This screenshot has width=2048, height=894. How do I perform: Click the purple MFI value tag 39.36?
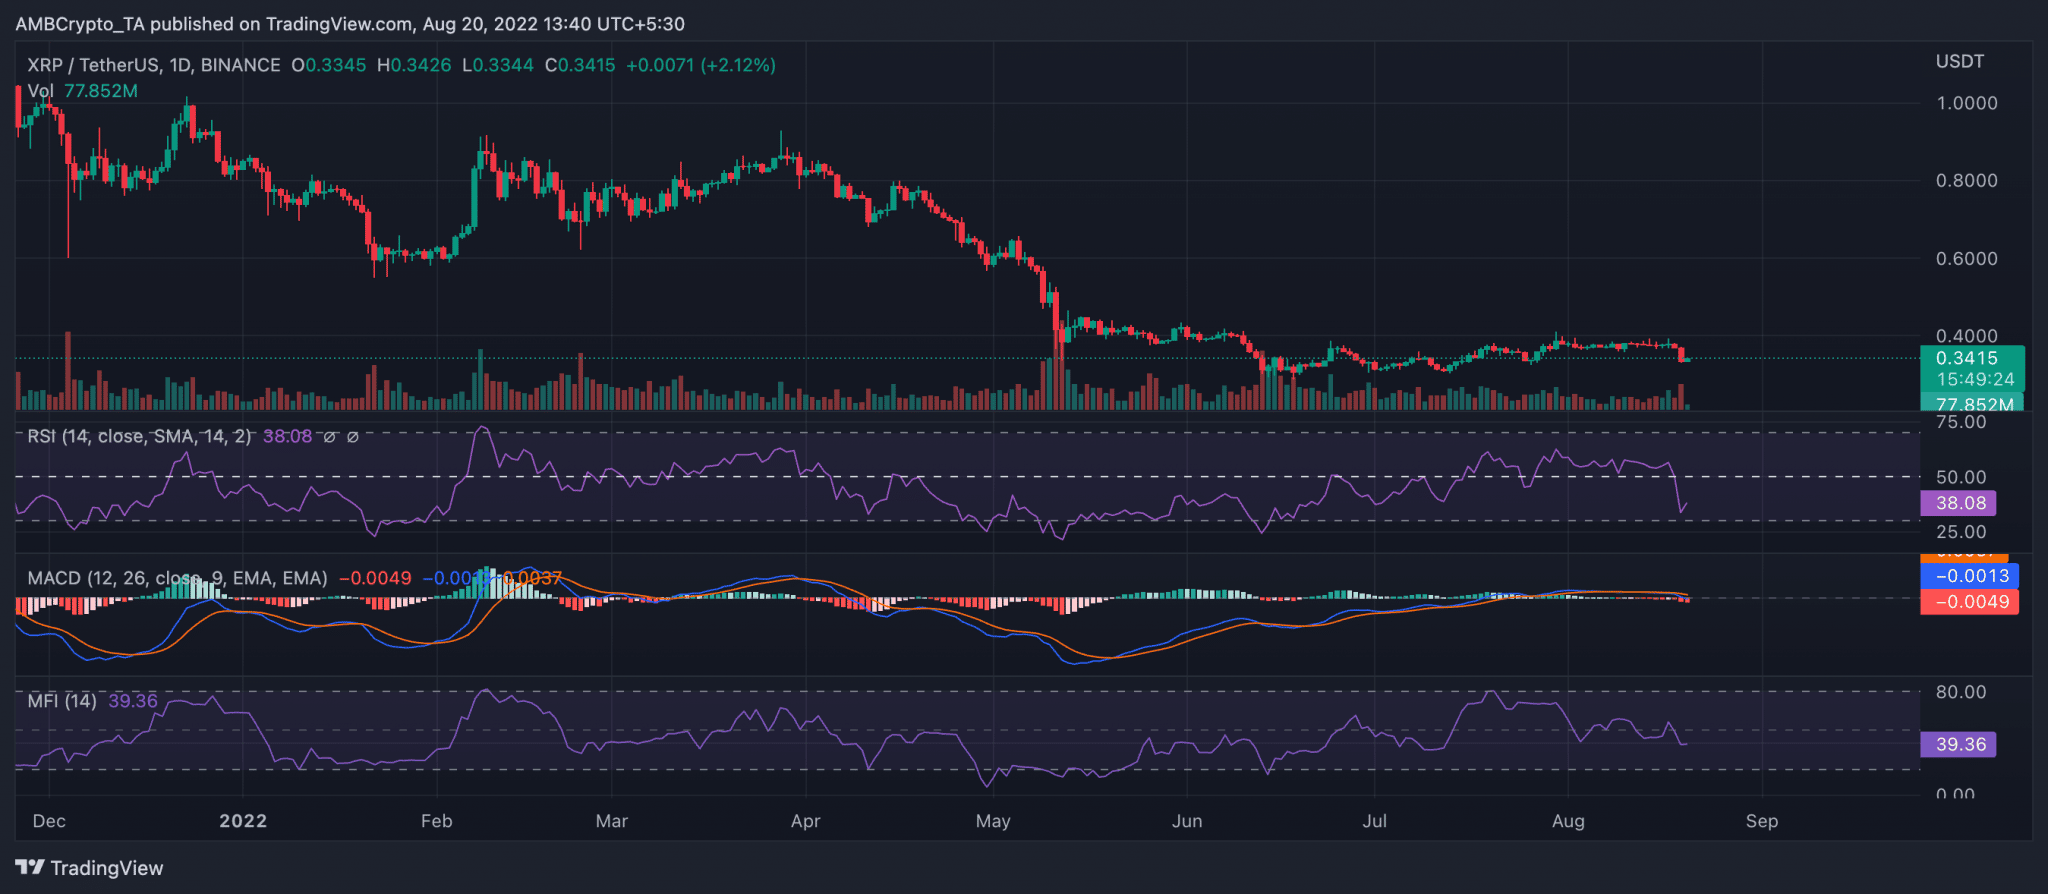coord(1958,744)
